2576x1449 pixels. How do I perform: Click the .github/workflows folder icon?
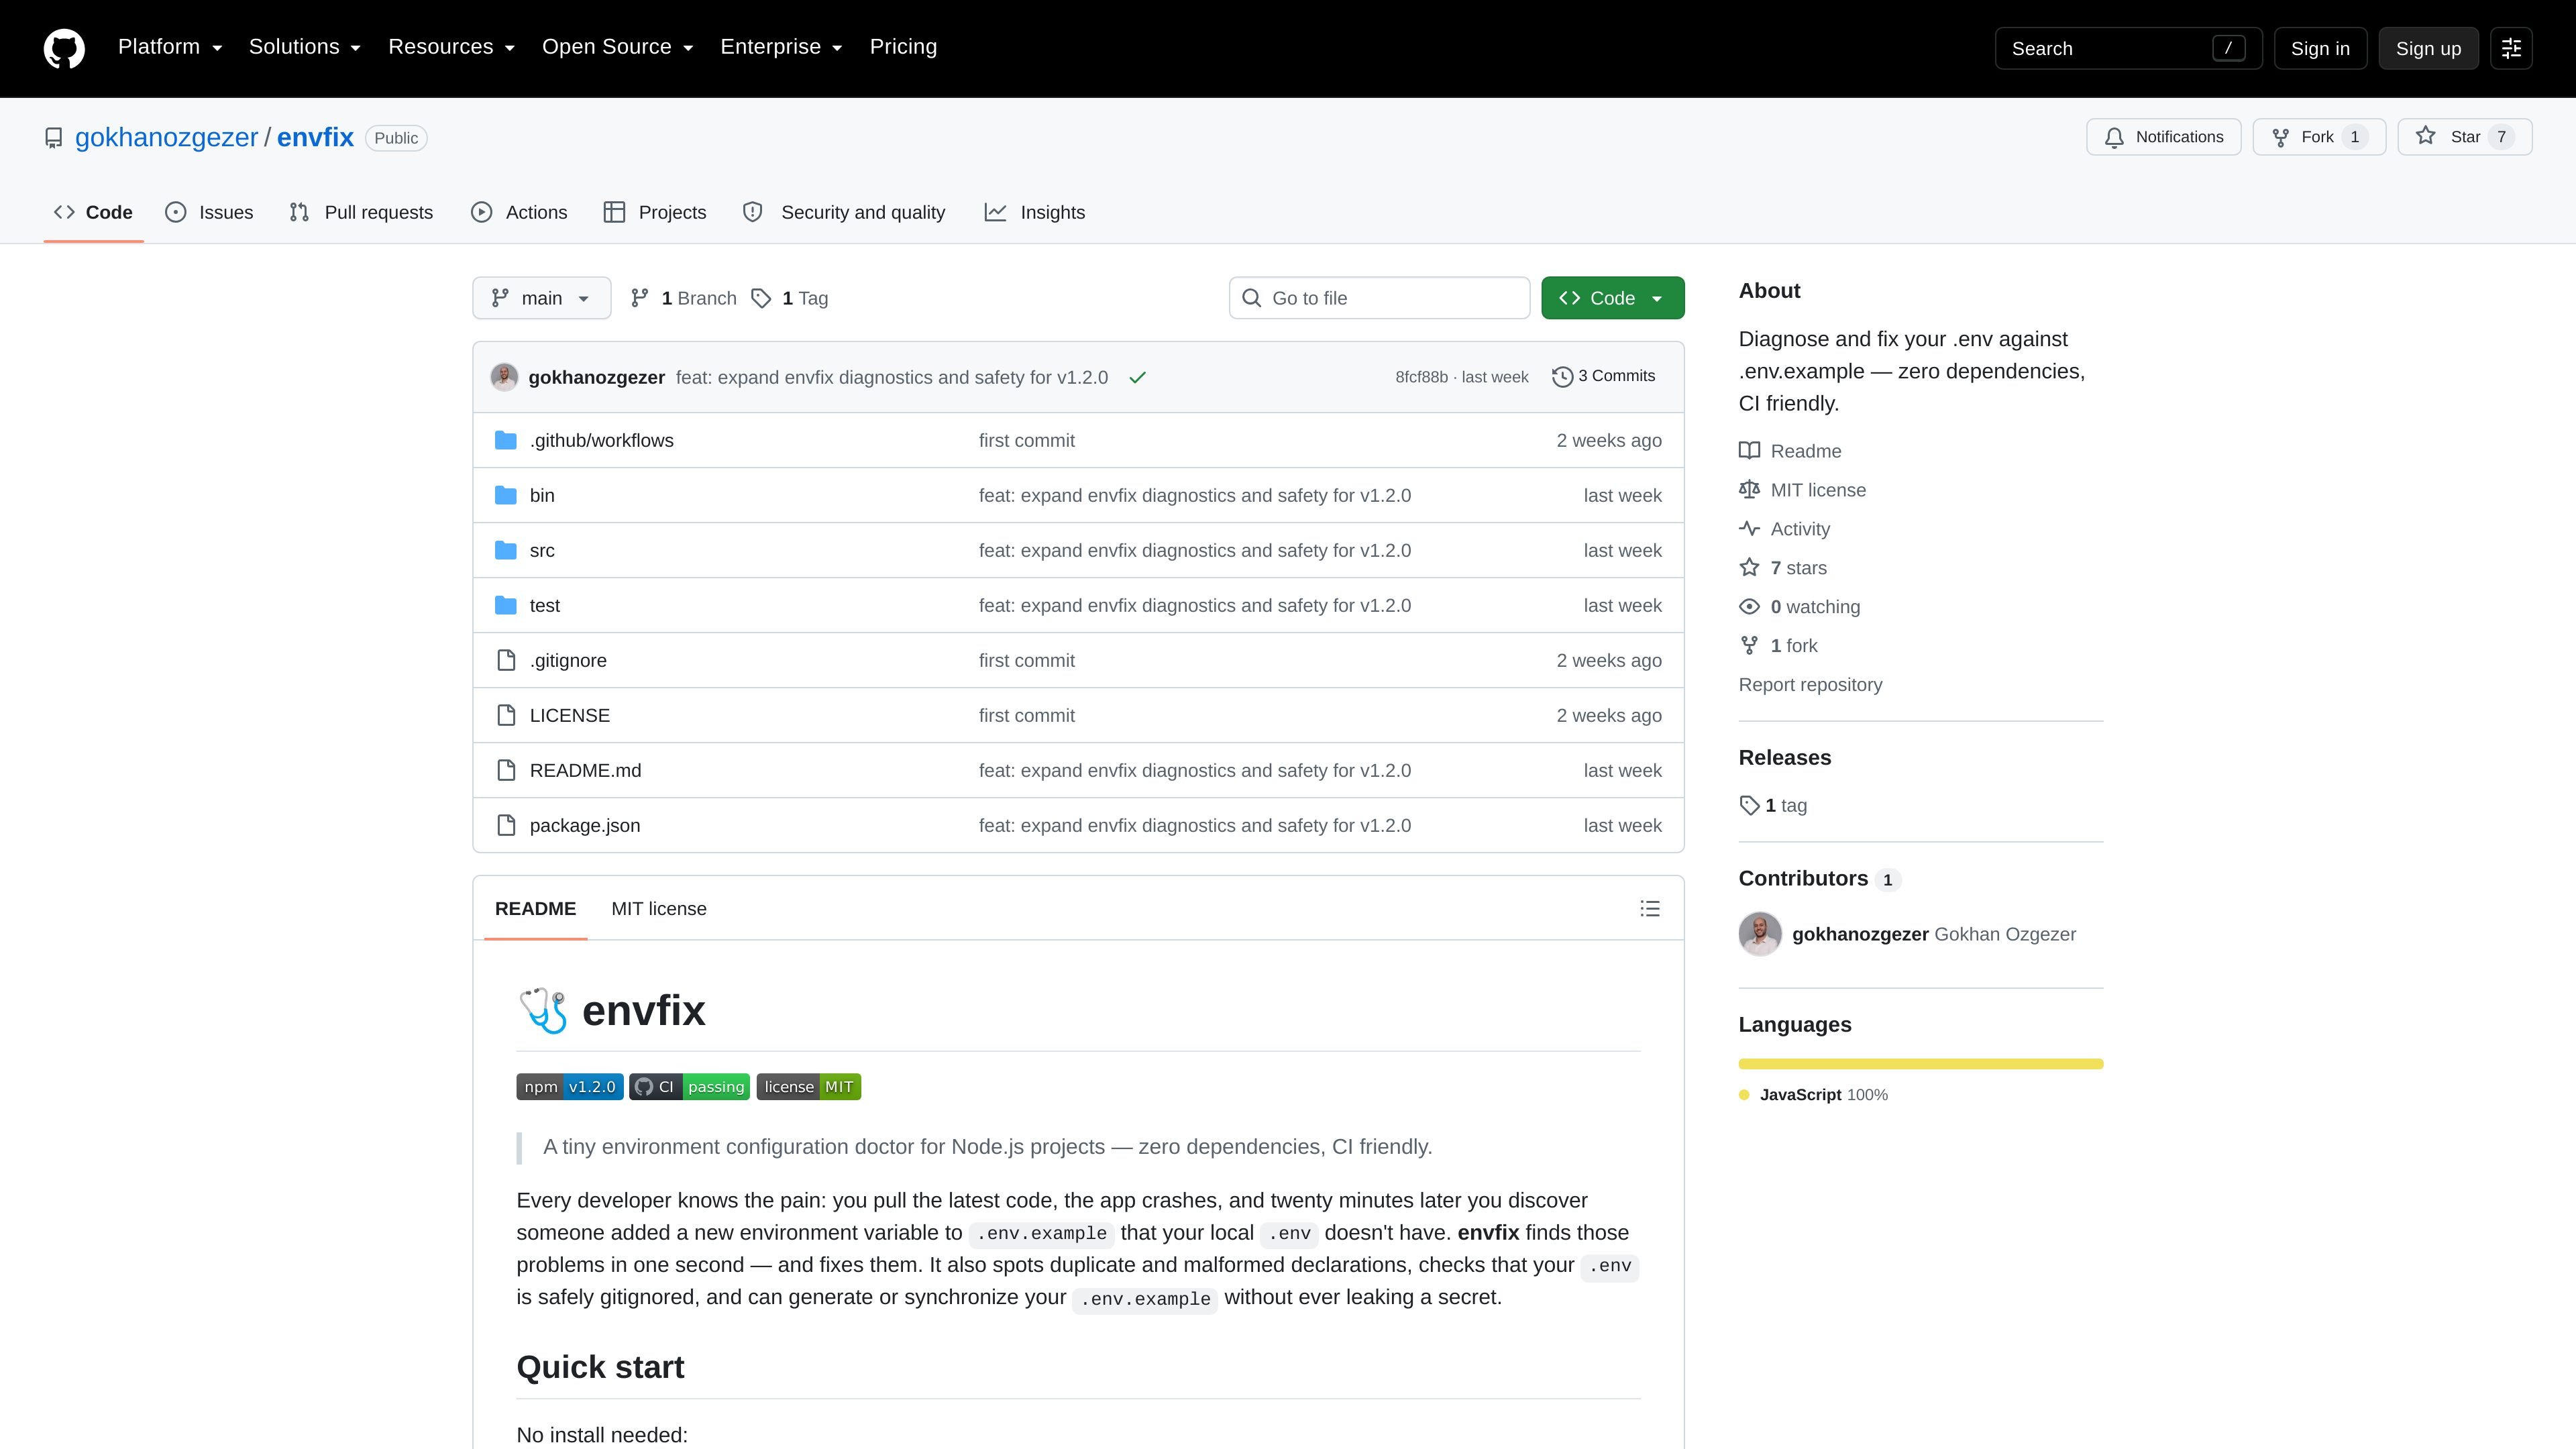click(x=506, y=440)
